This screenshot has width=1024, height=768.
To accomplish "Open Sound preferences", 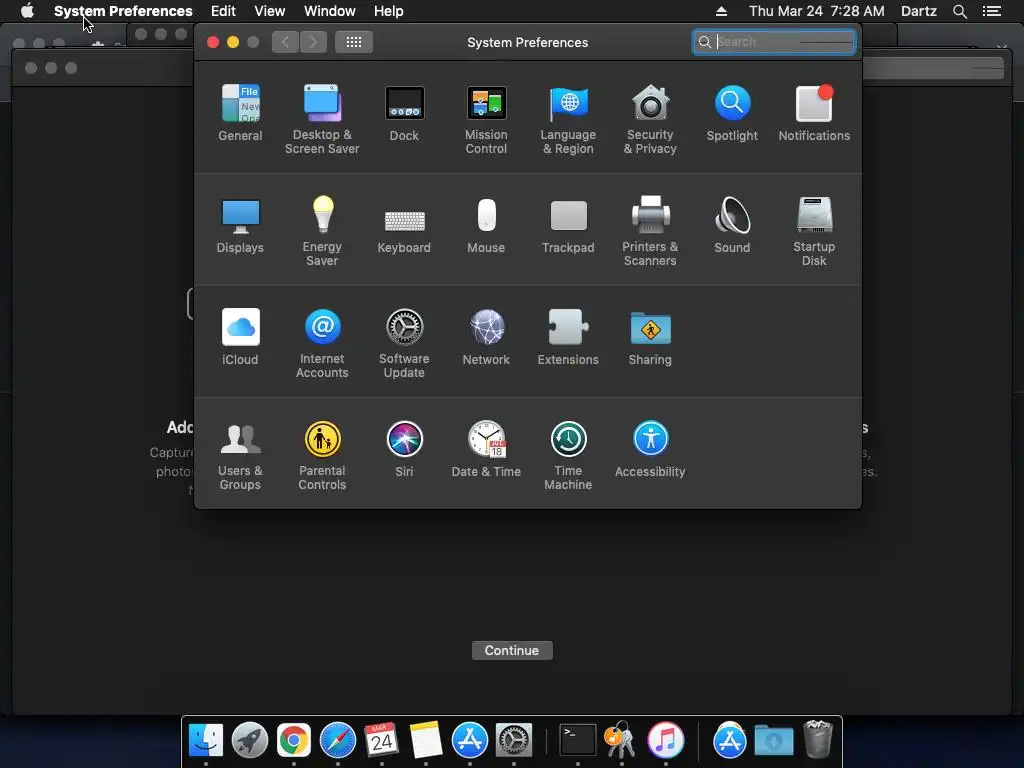I will pos(732,225).
